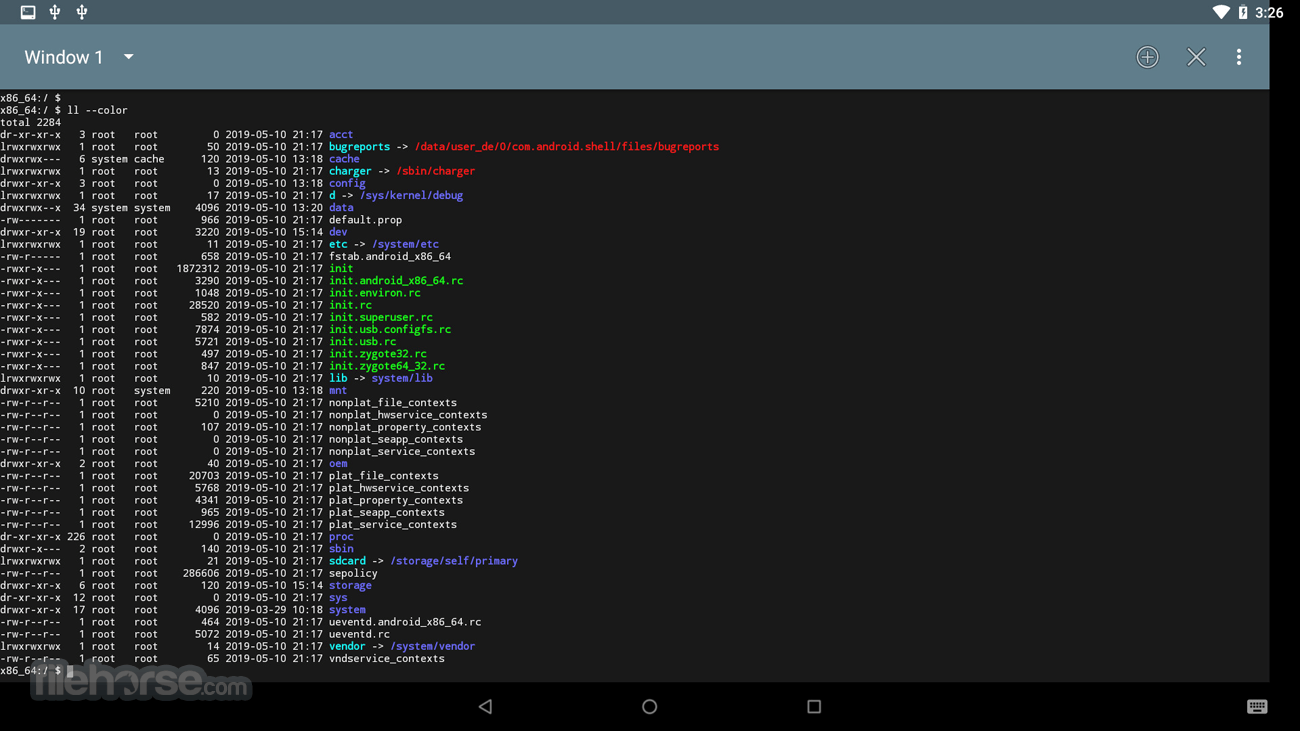Click the 'acct' directory name
1300x731 pixels.
point(341,134)
